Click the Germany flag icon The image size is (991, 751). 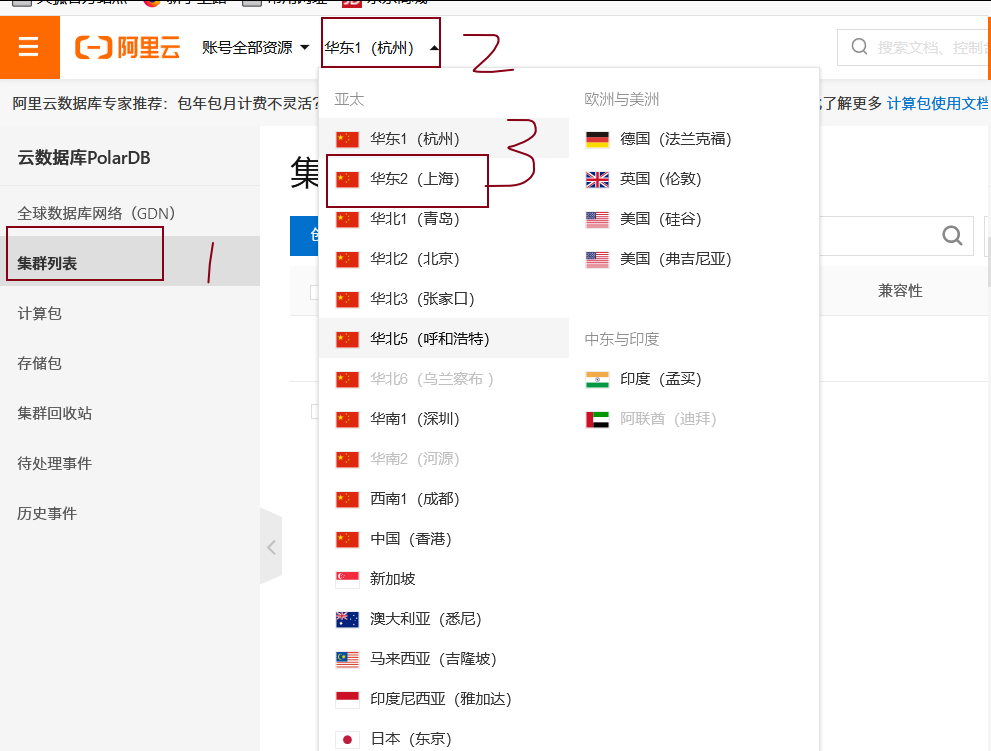click(597, 139)
